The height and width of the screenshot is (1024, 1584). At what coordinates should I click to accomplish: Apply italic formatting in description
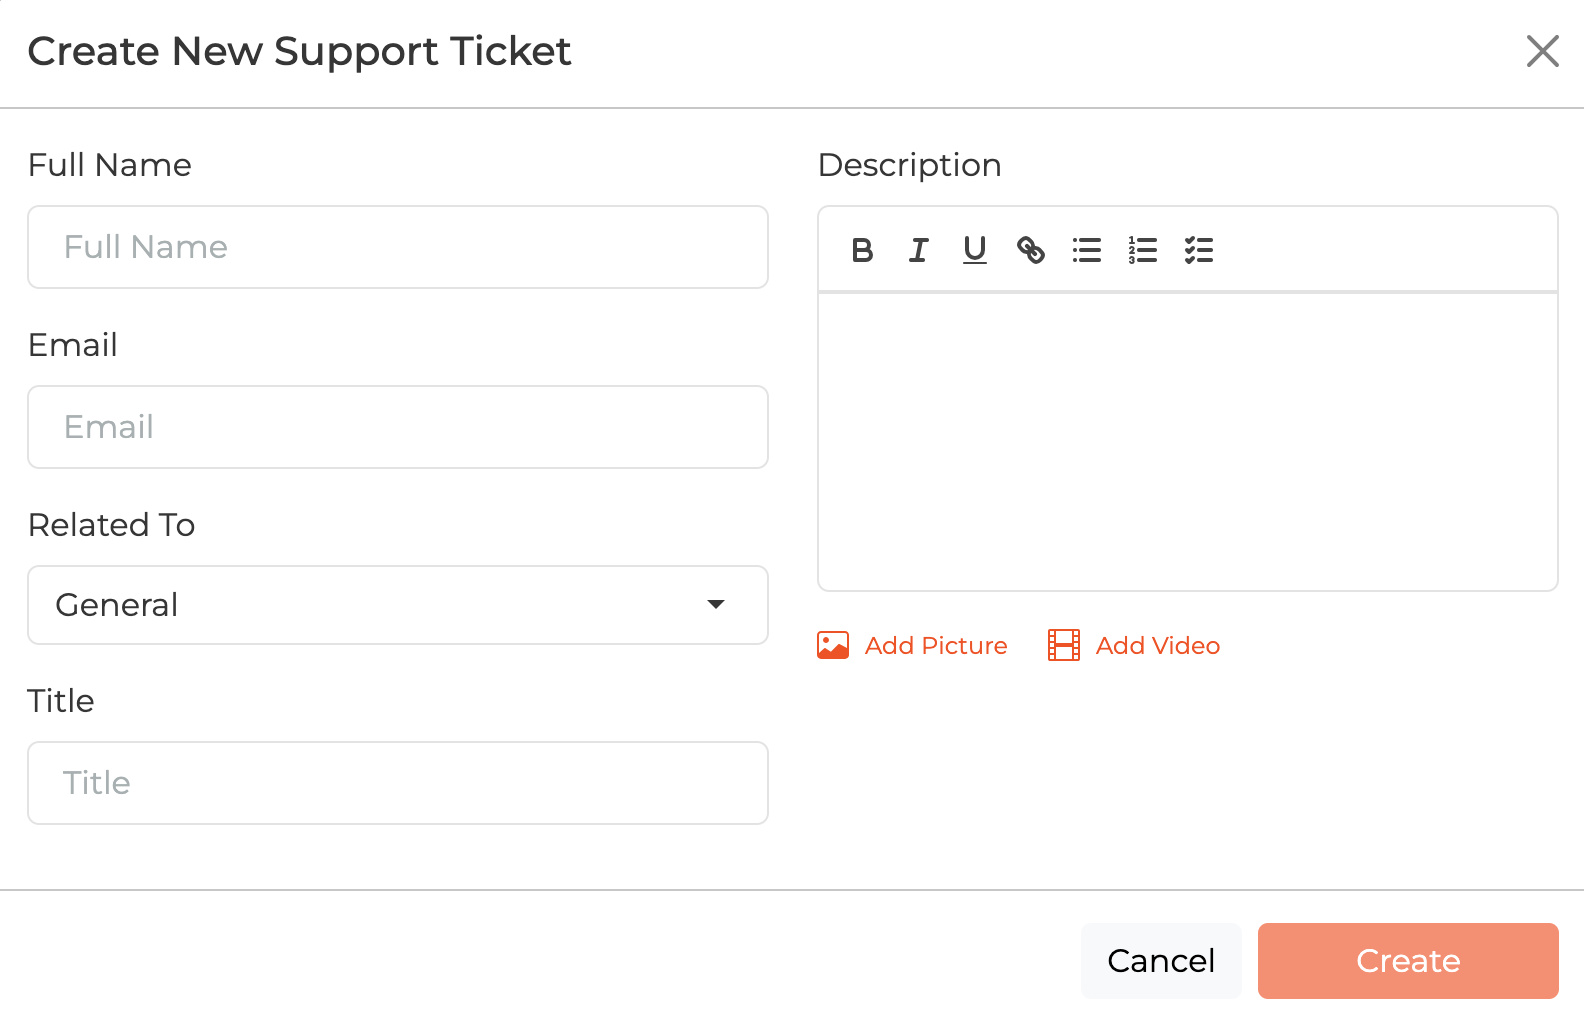click(x=918, y=250)
